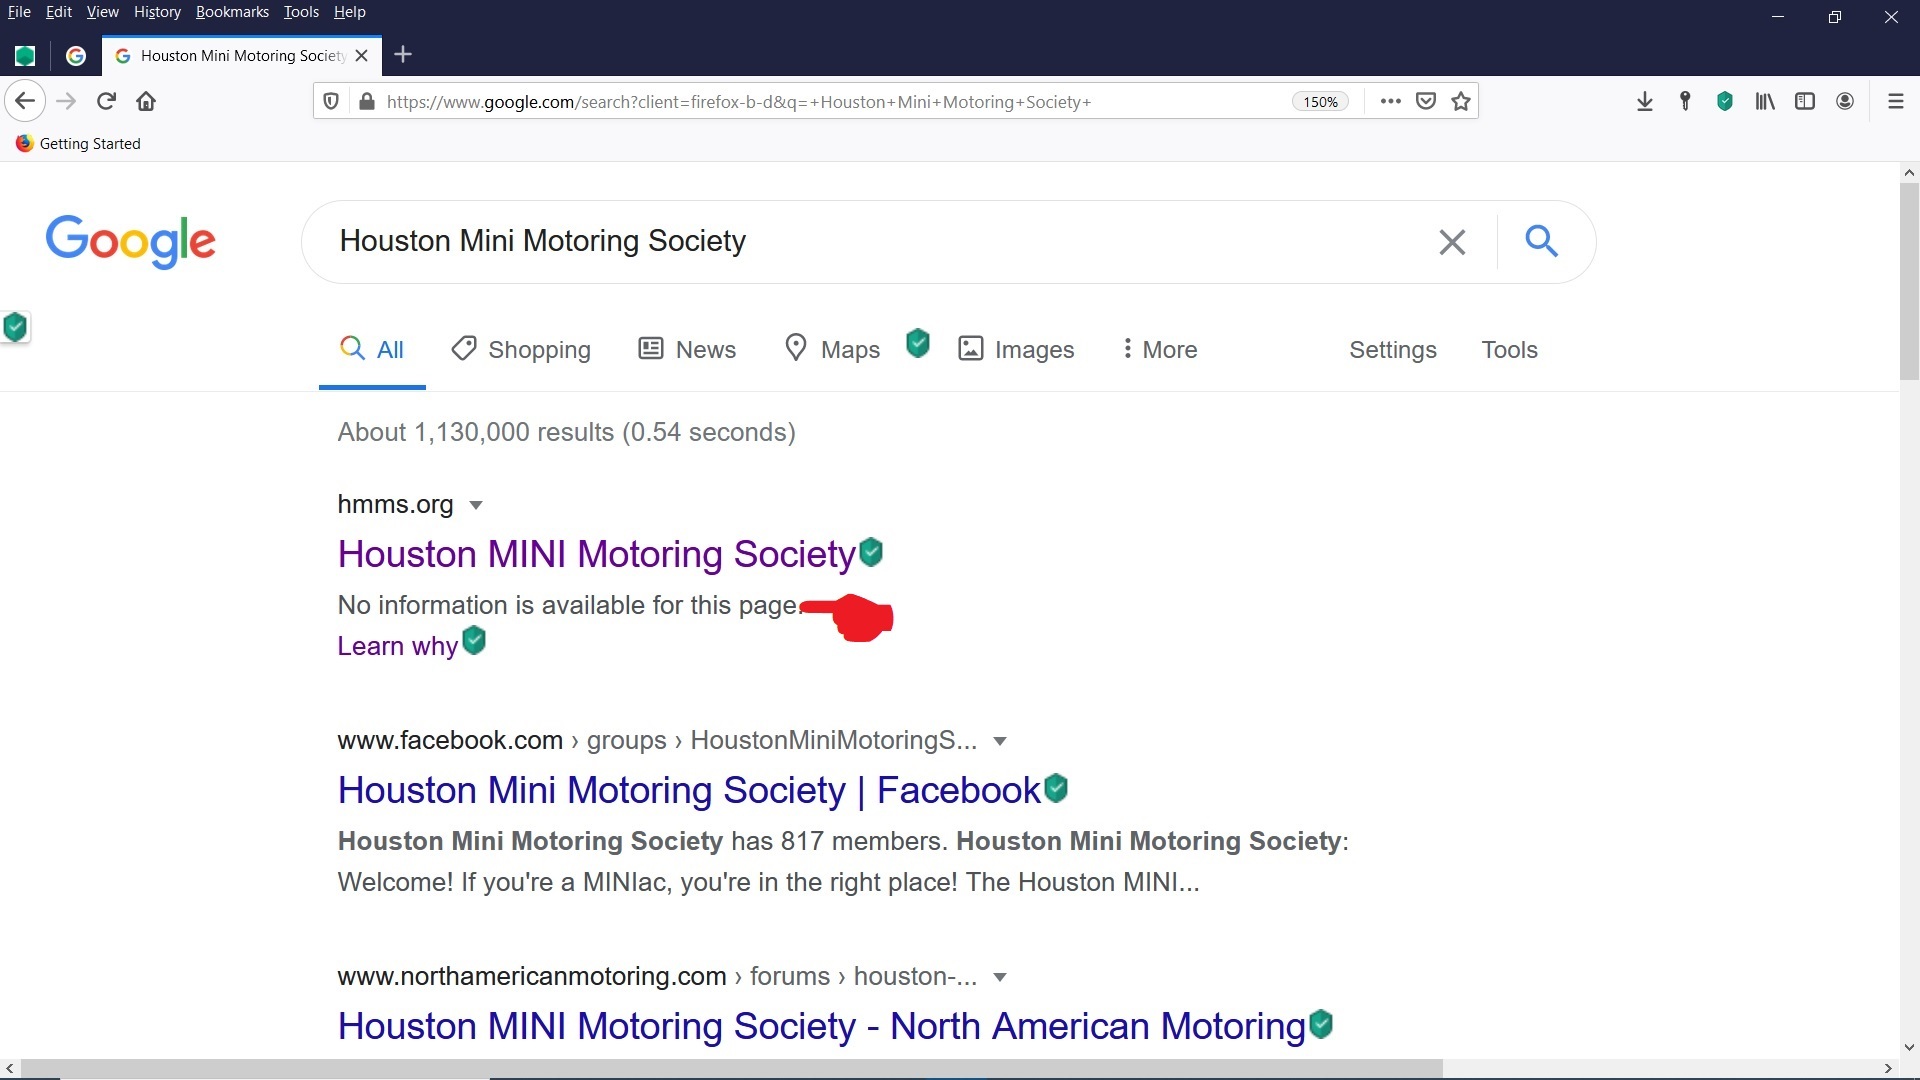The image size is (1920, 1080).
Task: Click the safety shield next to hmms.org title
Action: click(x=871, y=552)
